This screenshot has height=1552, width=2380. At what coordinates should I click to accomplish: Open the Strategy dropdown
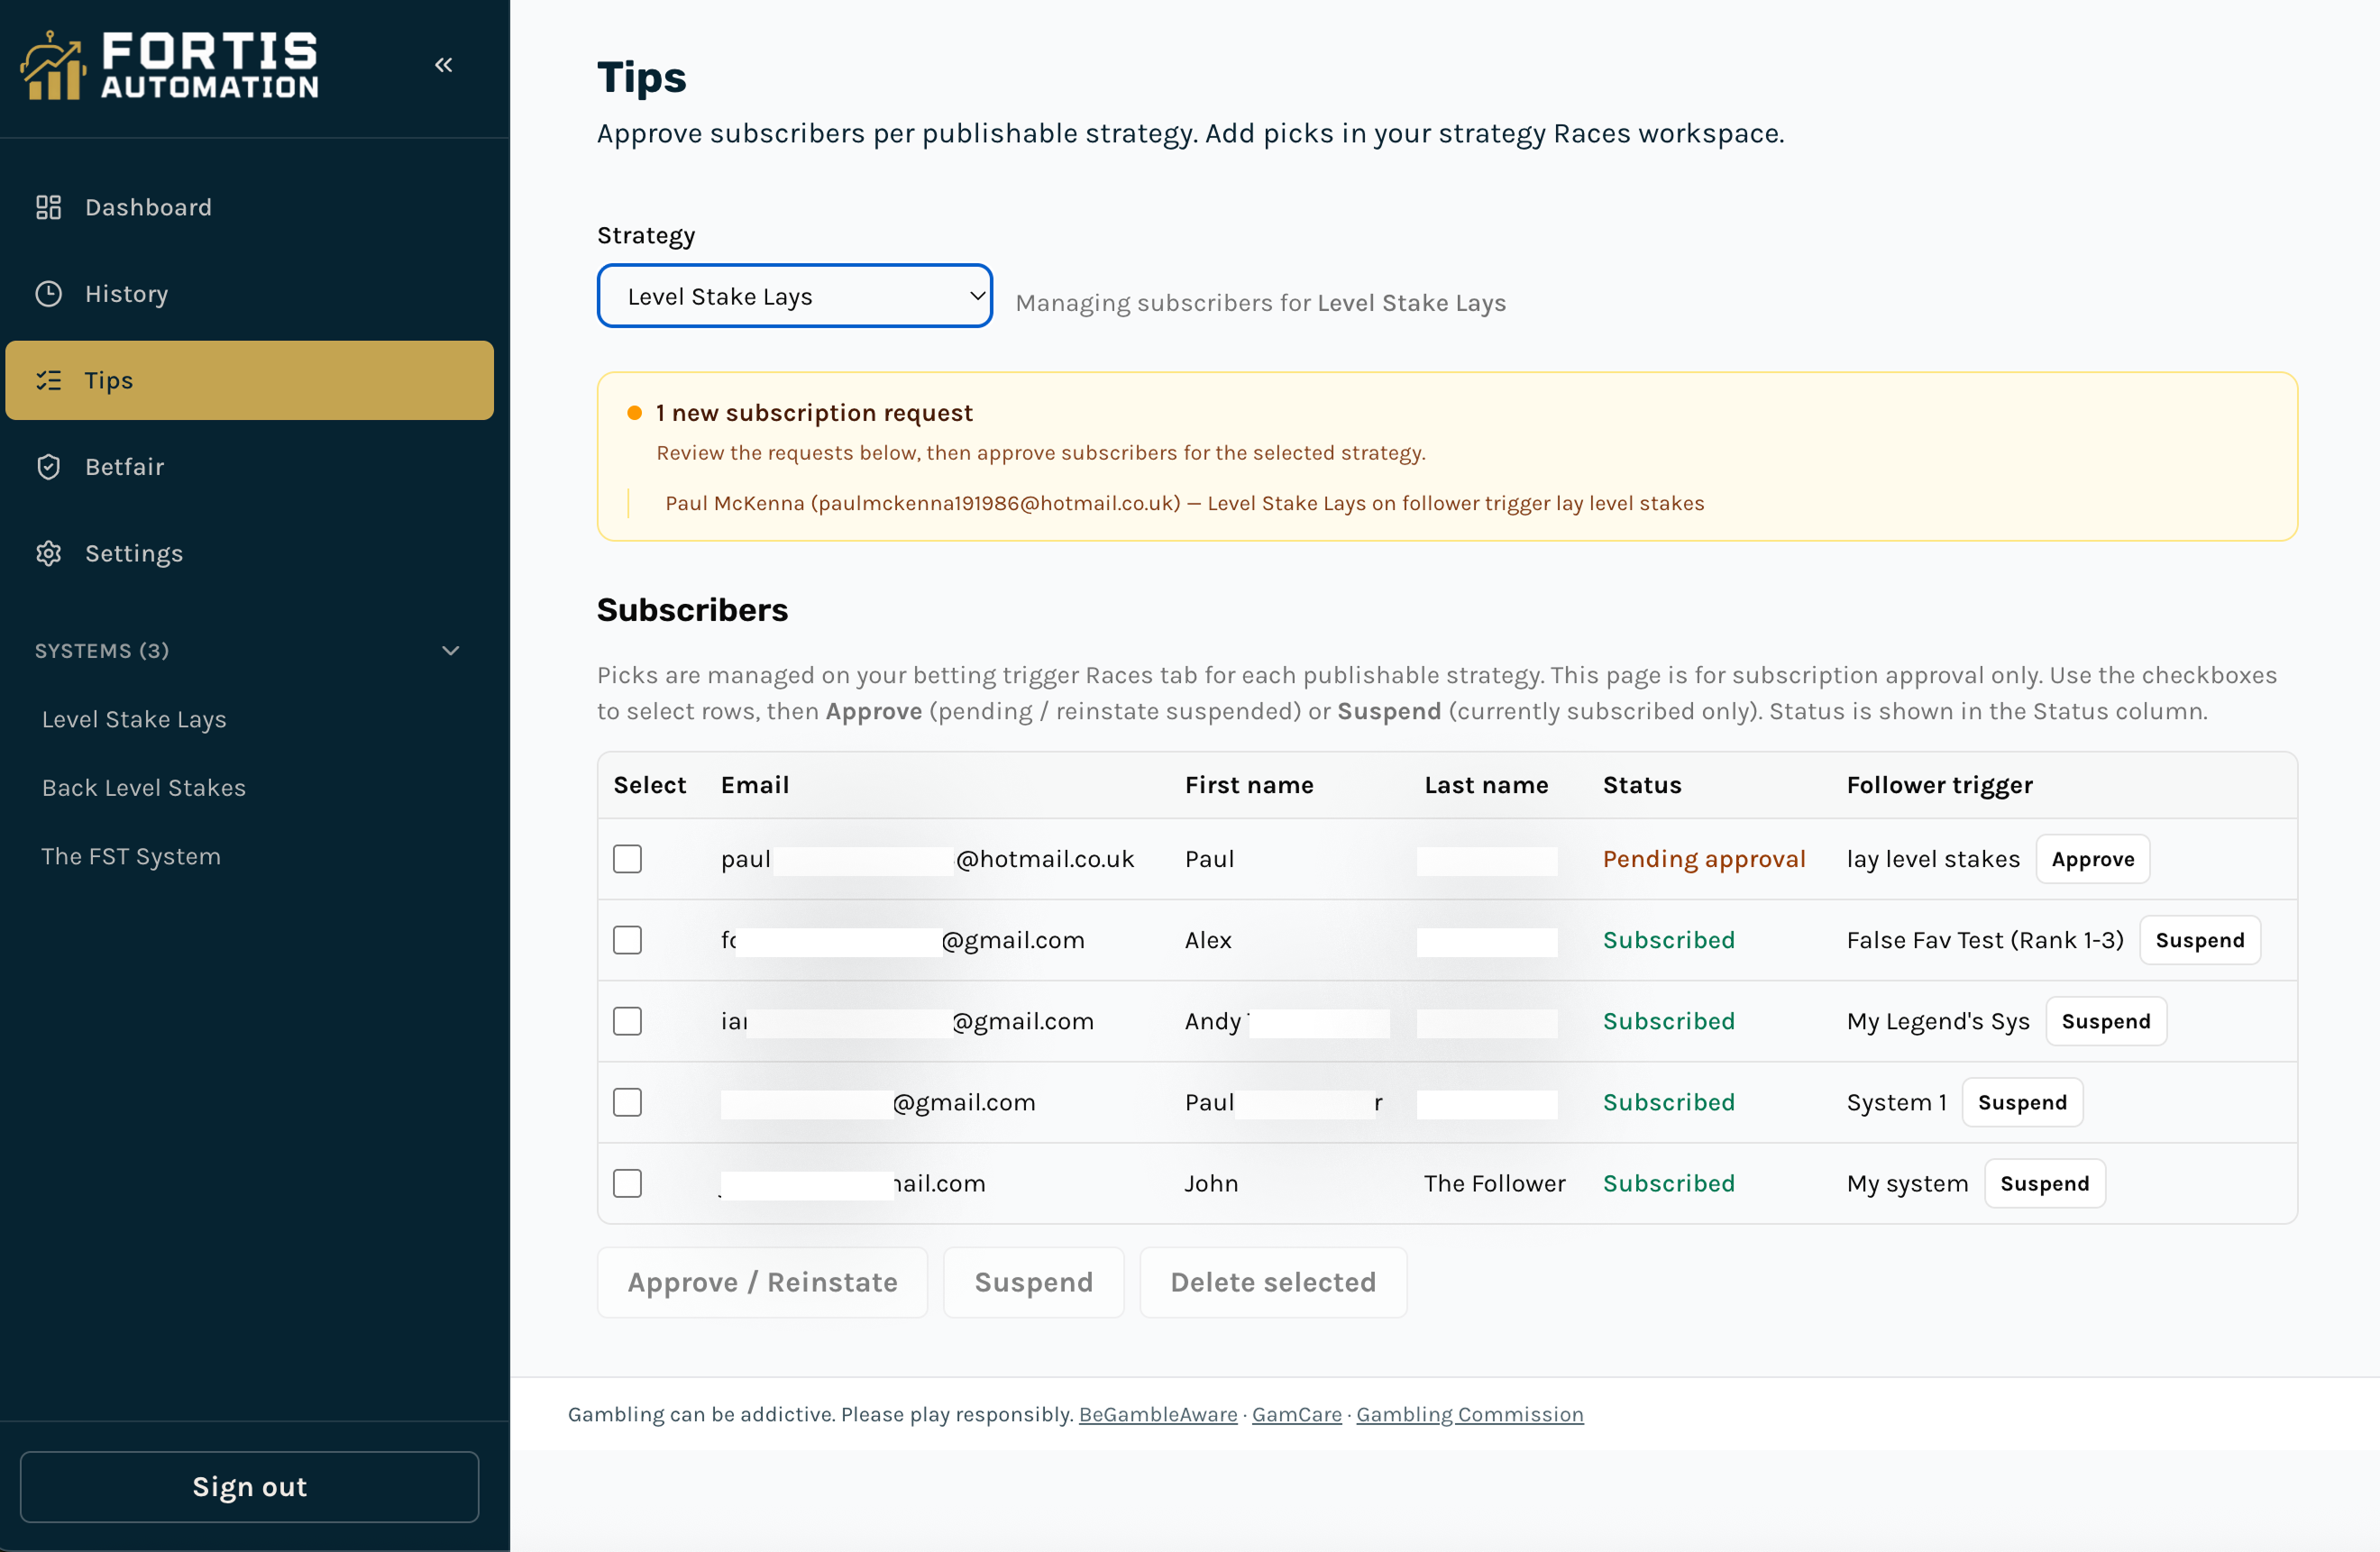click(795, 296)
